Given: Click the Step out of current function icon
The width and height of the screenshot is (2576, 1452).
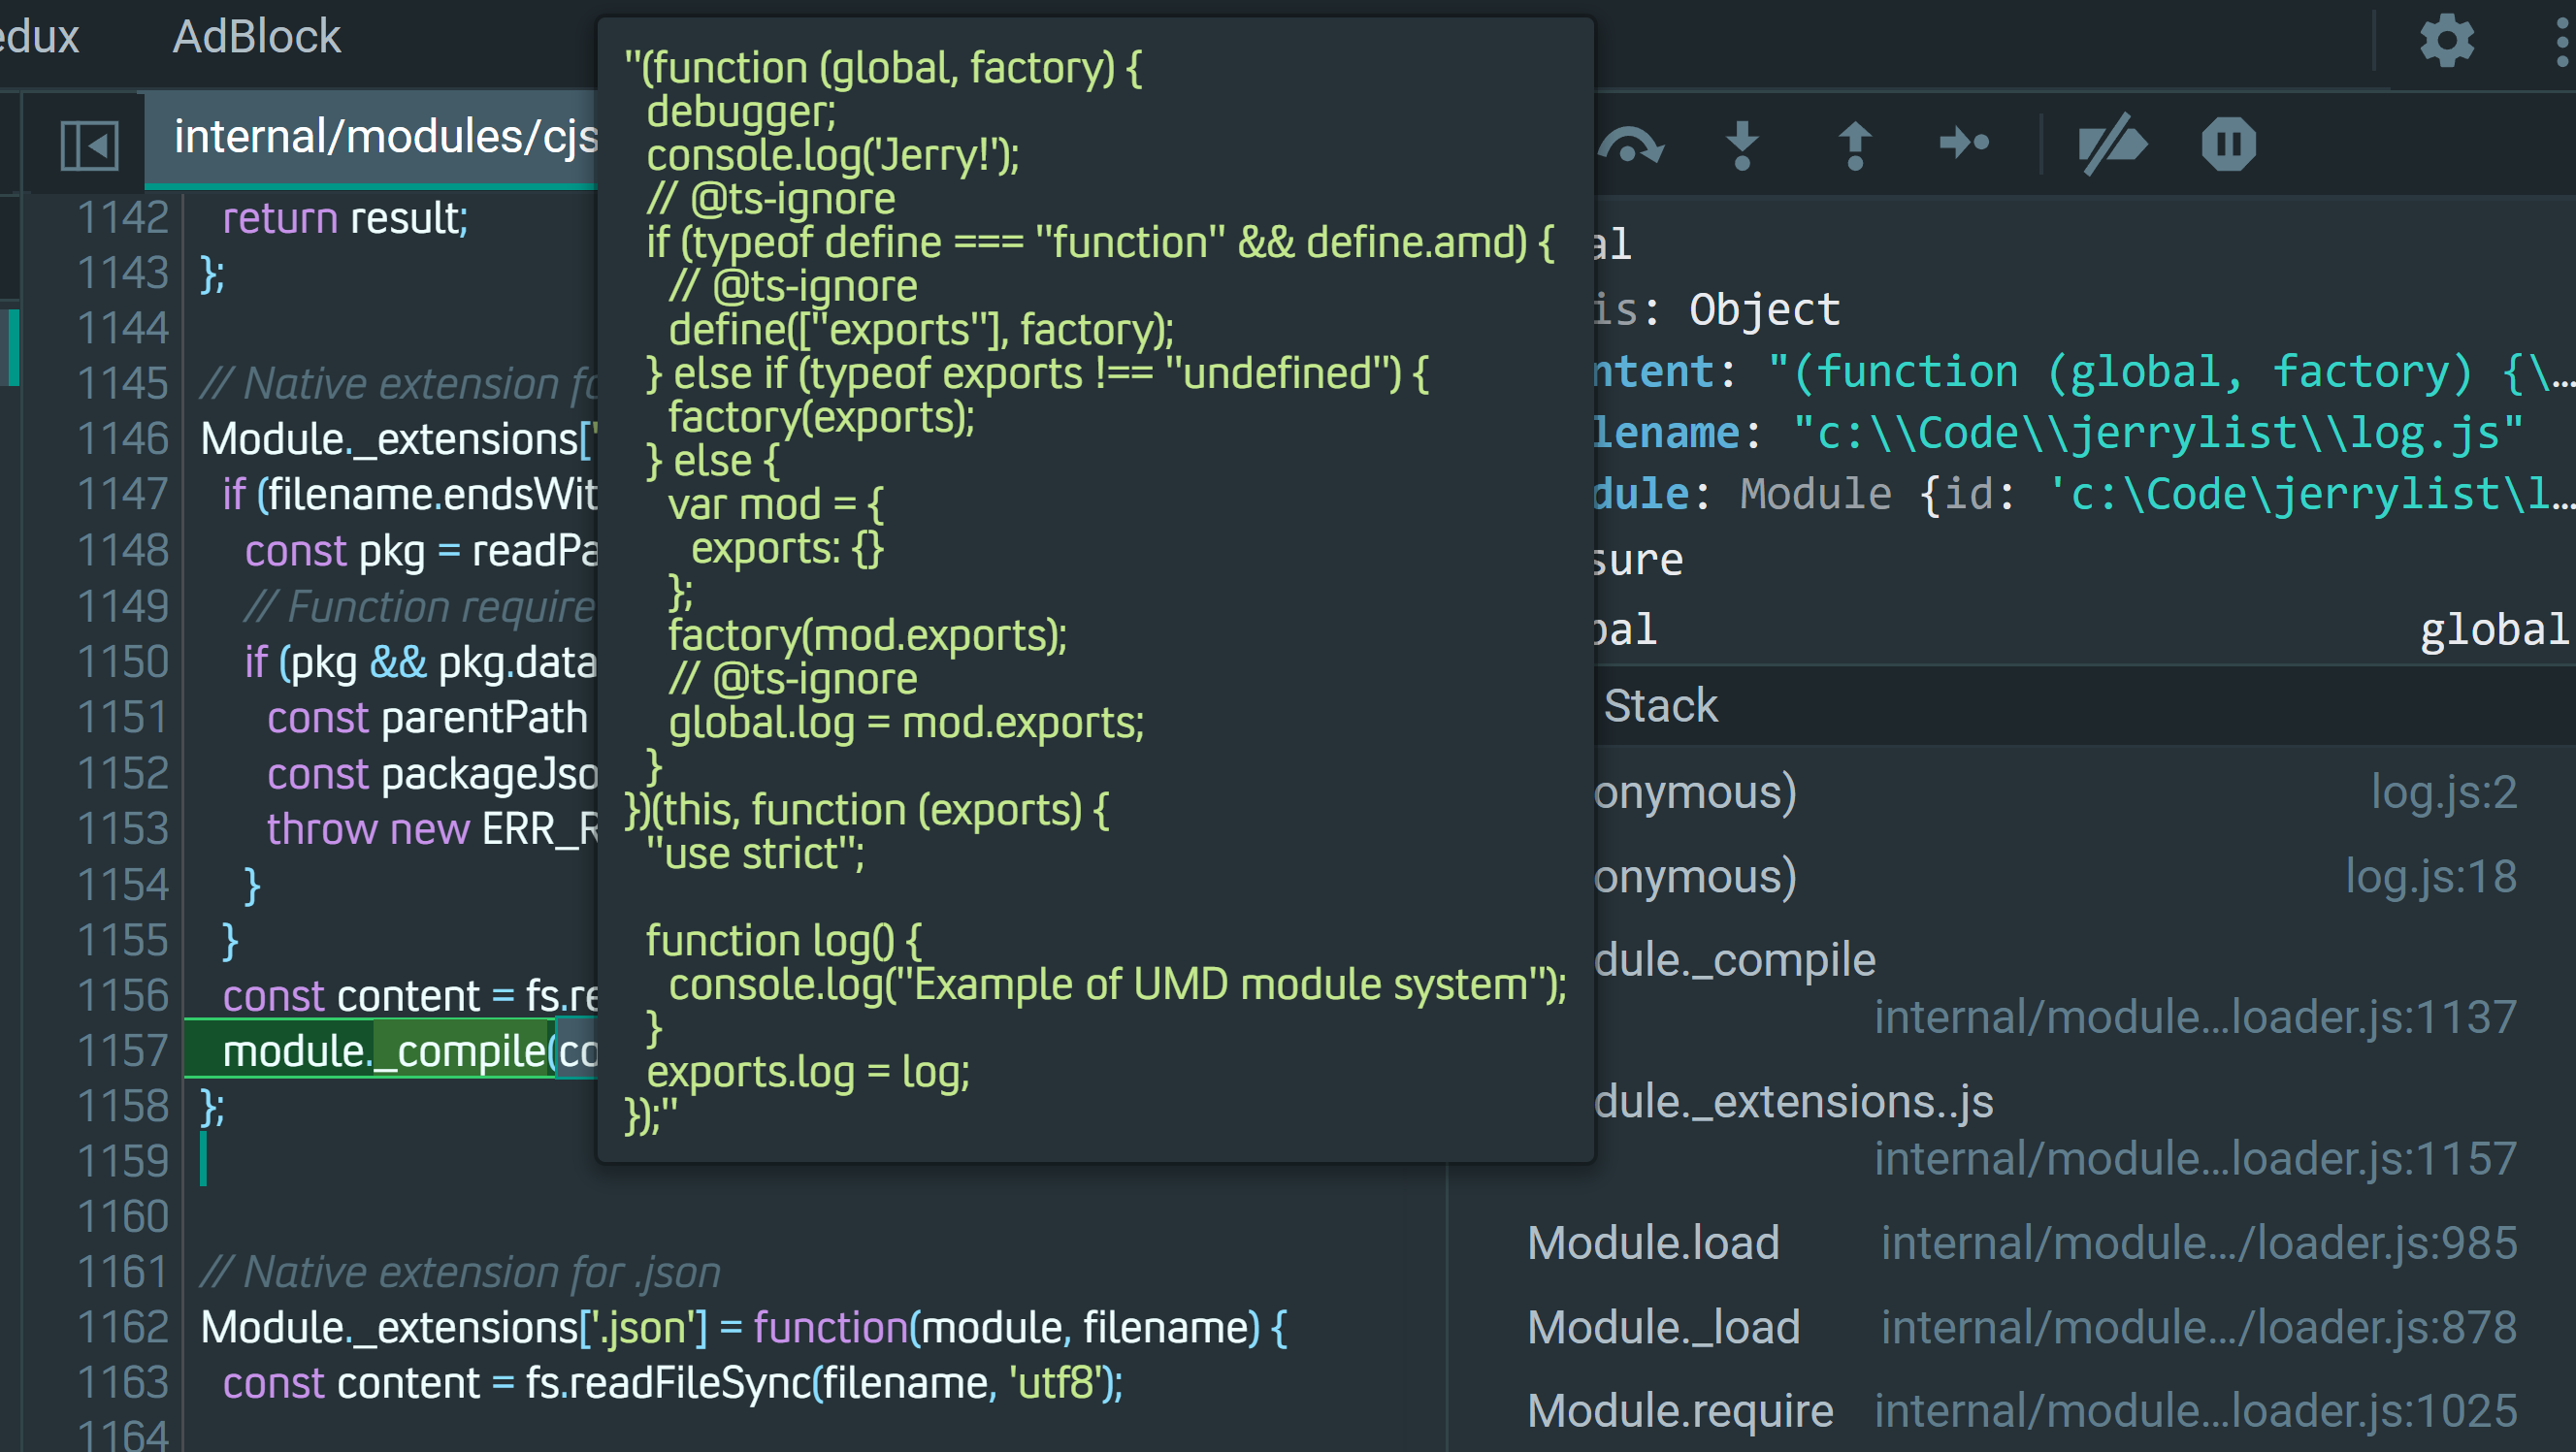Looking at the screenshot, I should (x=1854, y=146).
